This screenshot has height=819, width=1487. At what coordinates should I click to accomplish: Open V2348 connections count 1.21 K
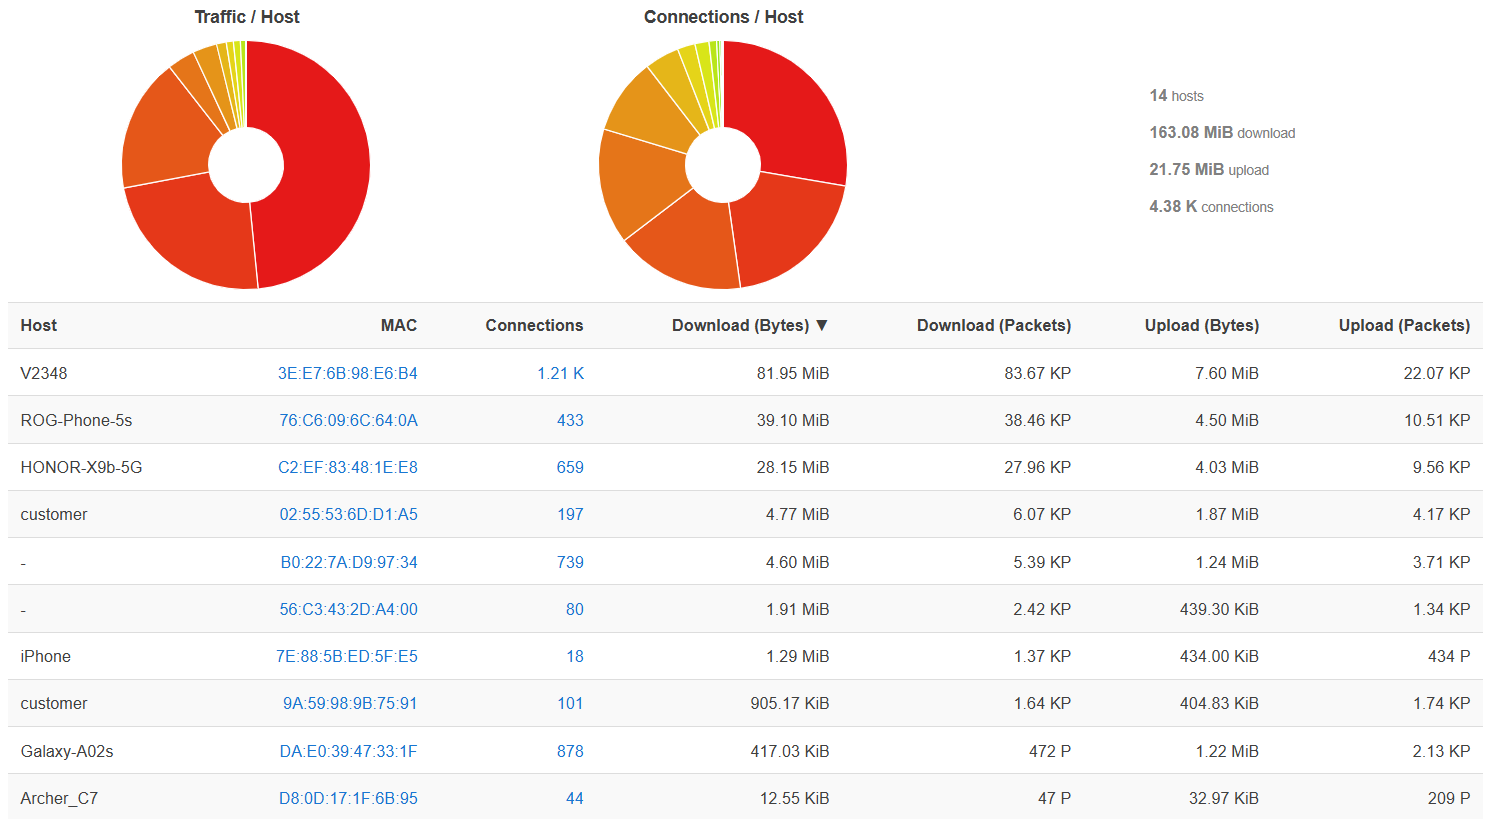coord(560,373)
